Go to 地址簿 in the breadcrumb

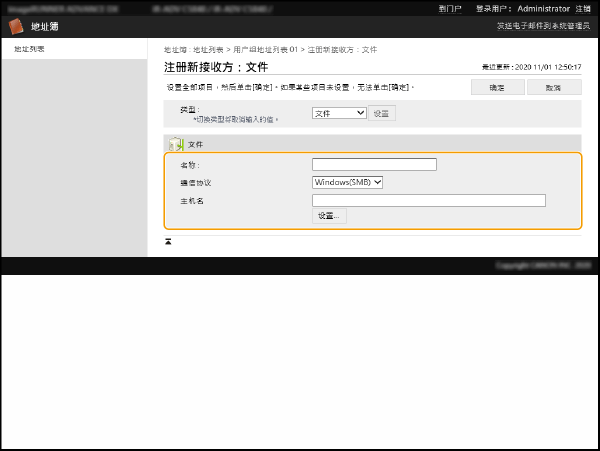pos(173,49)
